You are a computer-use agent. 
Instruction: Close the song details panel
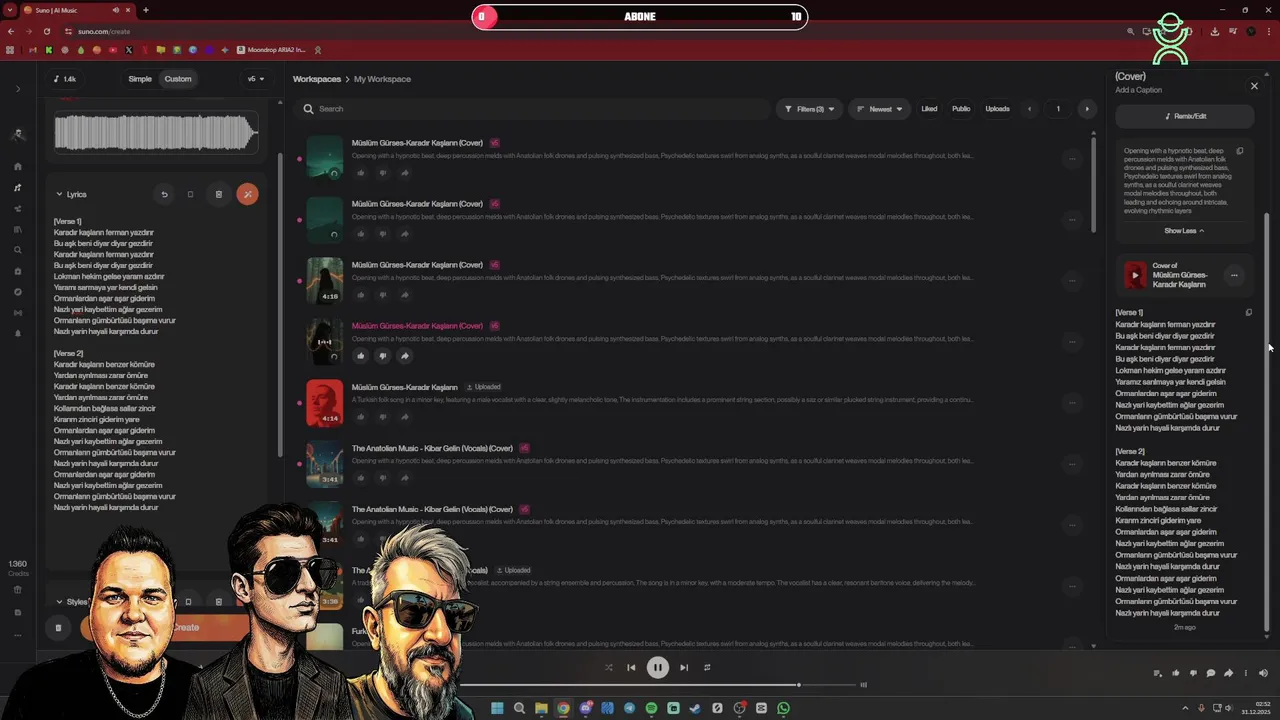[1254, 86]
